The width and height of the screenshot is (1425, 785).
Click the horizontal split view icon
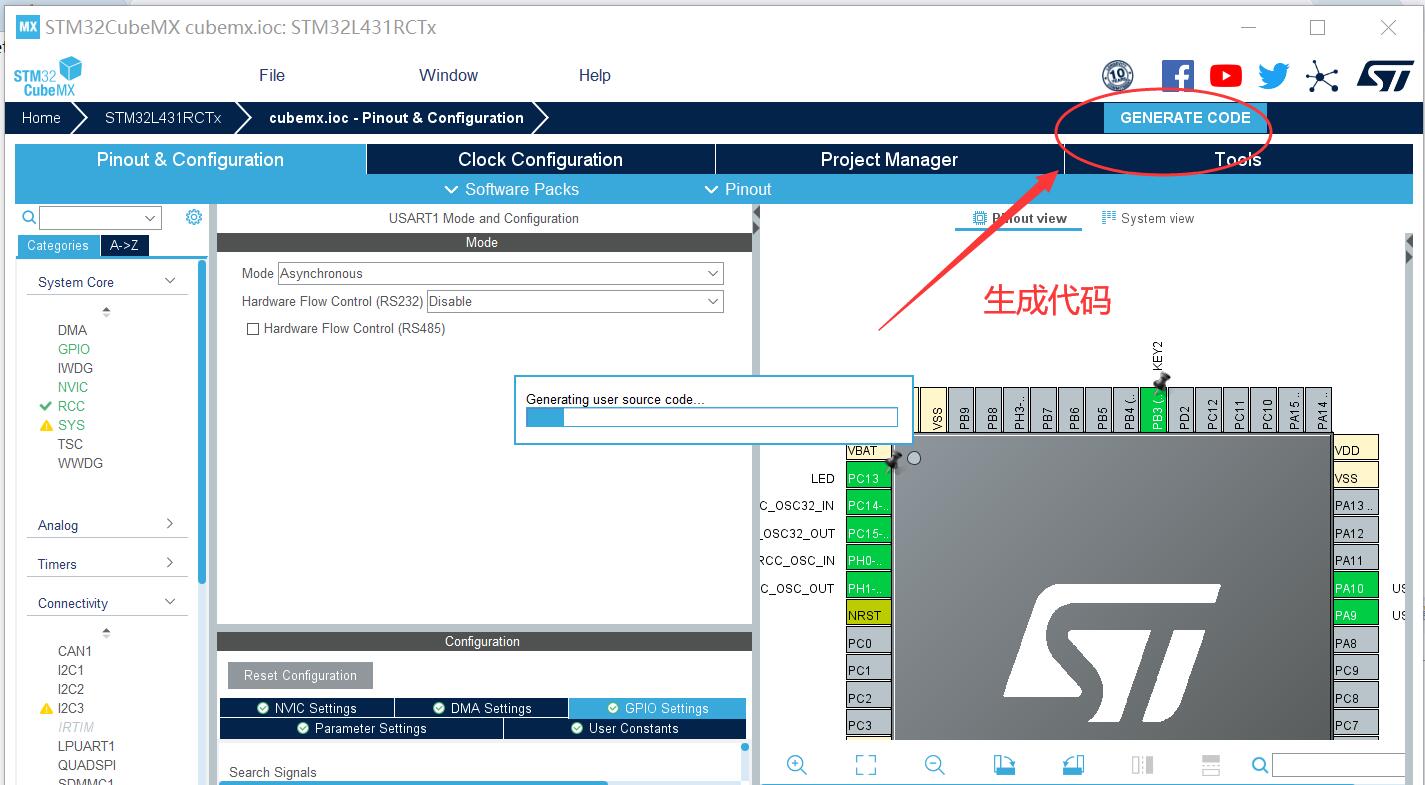(1211, 765)
